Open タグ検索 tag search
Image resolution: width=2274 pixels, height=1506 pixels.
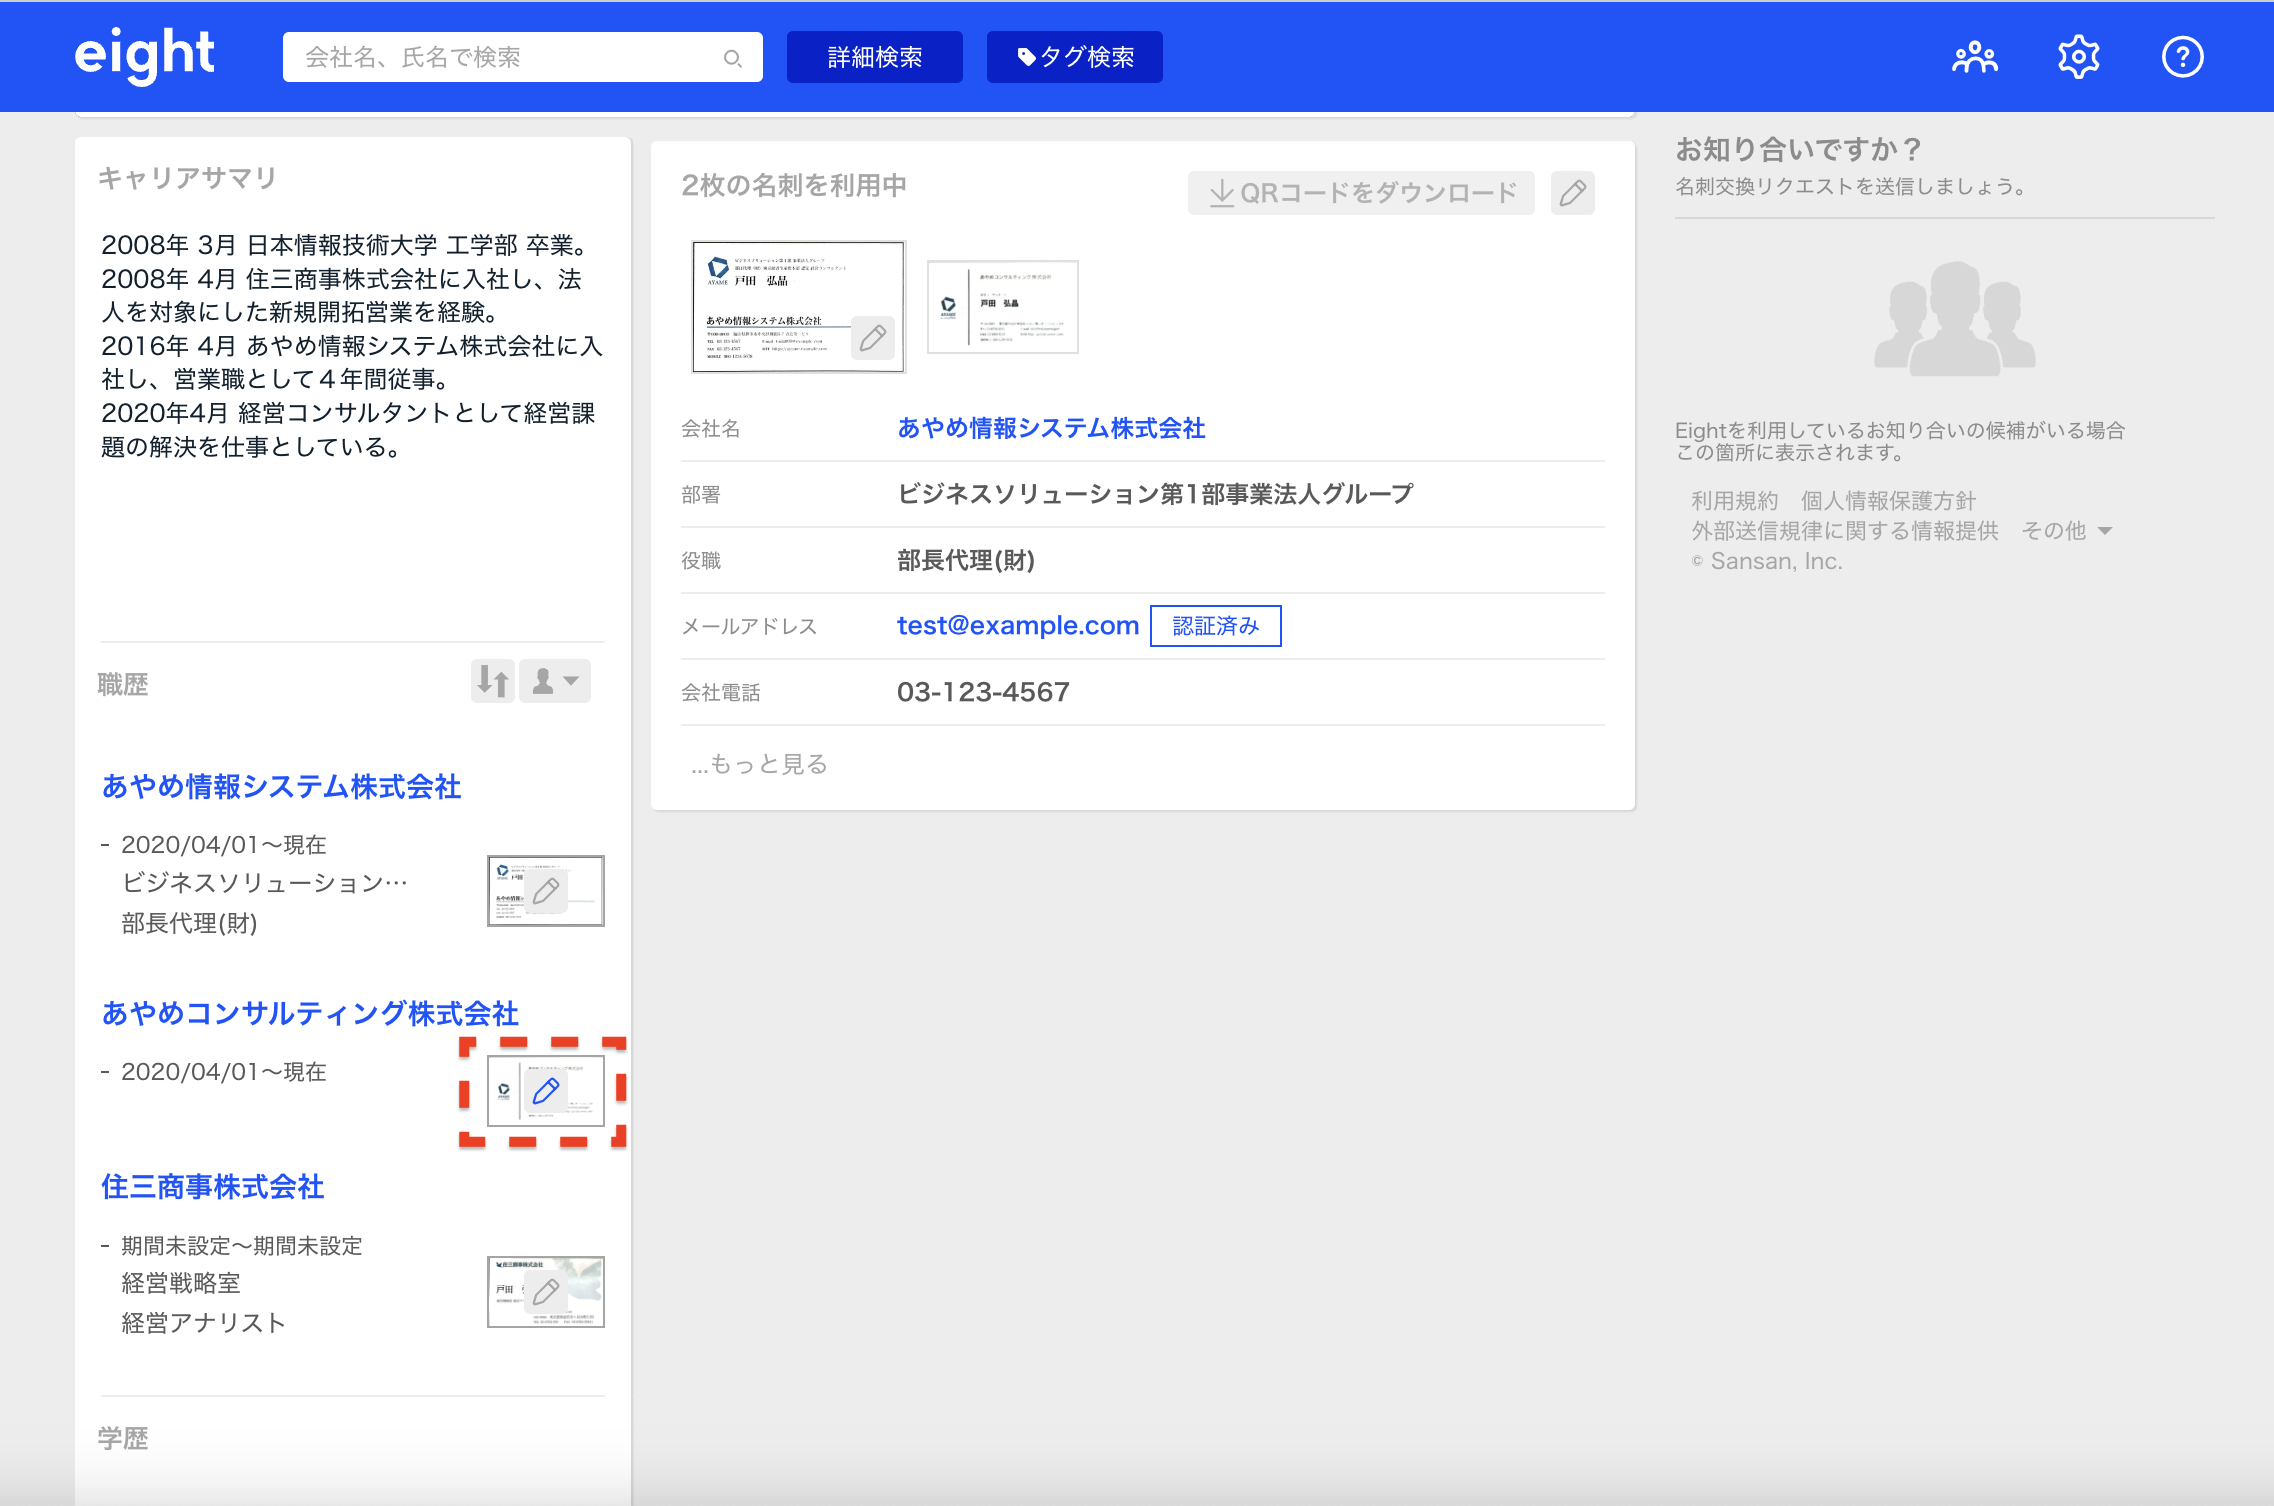(x=1074, y=57)
